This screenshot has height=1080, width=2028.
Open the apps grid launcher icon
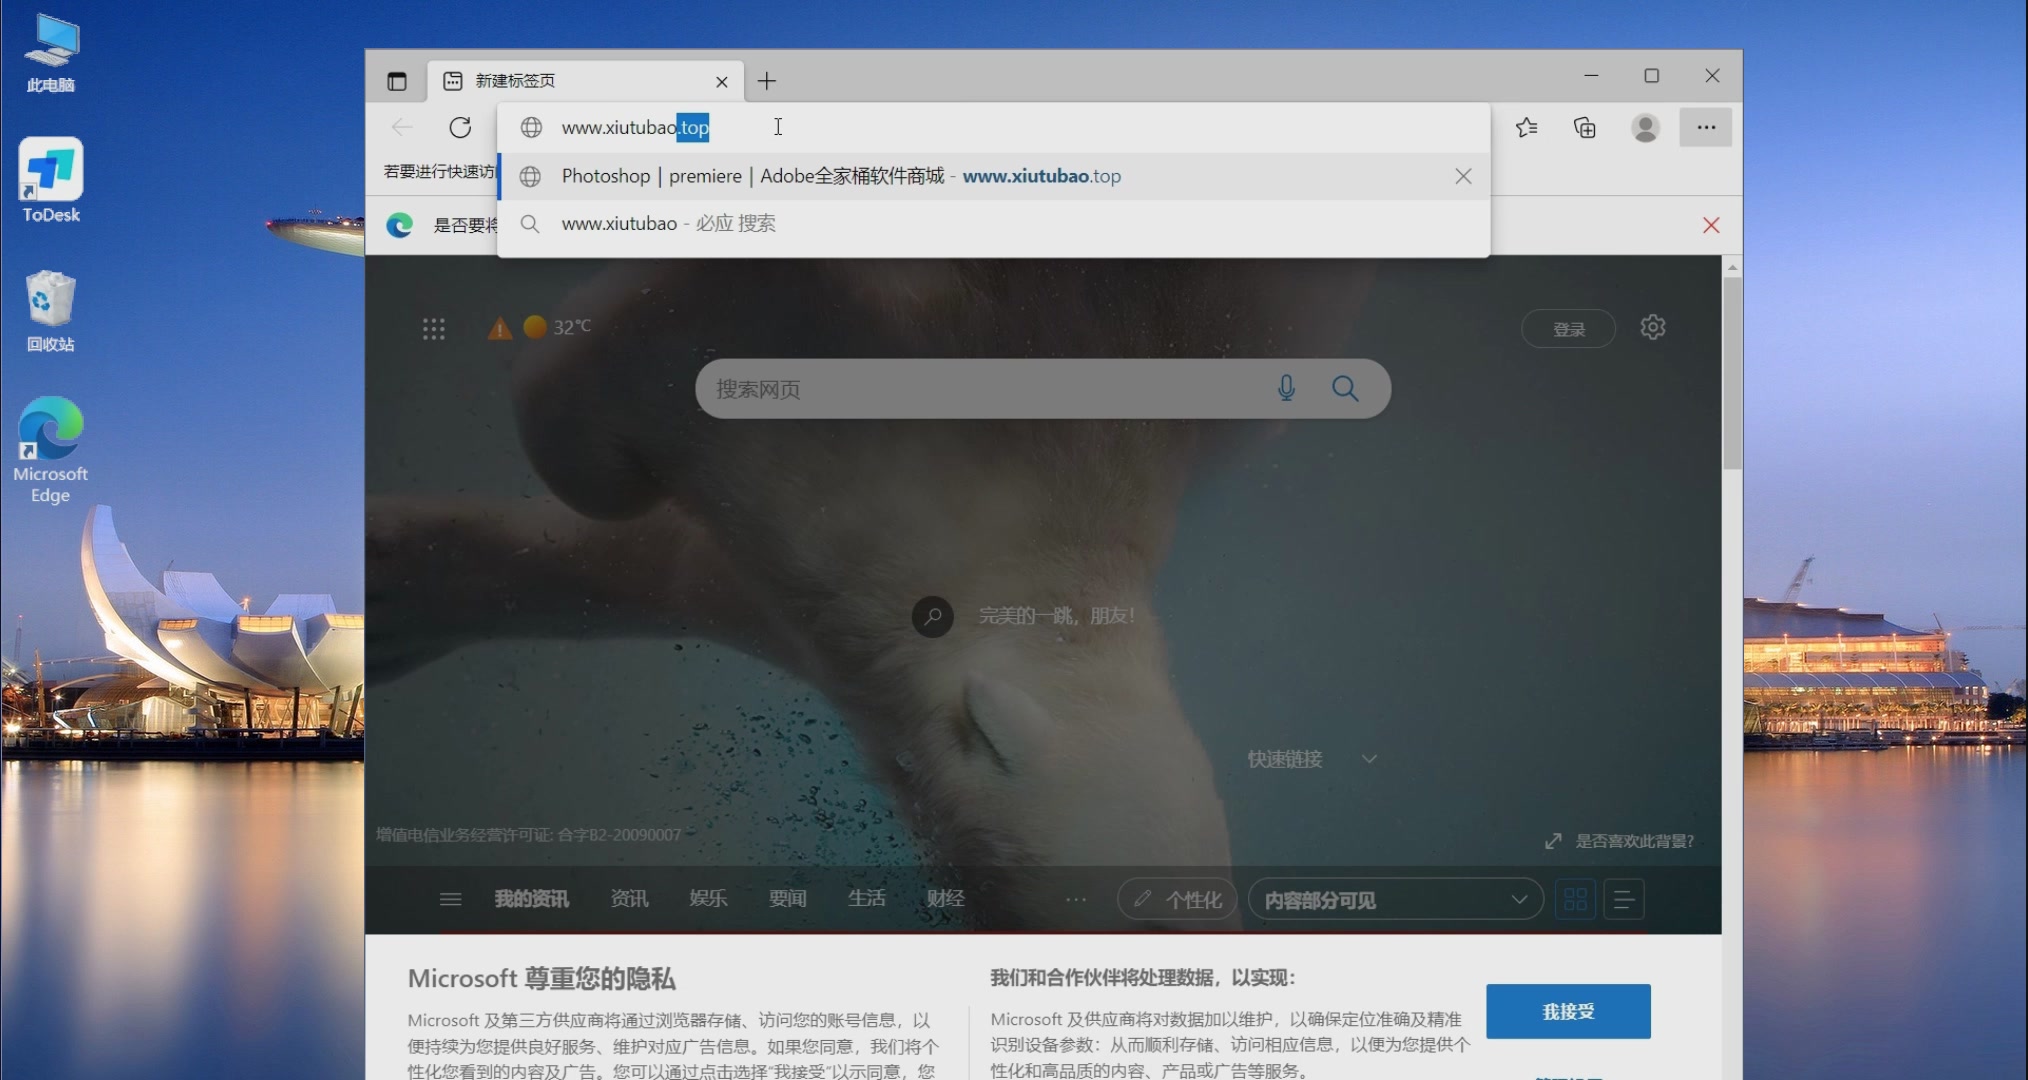433,329
